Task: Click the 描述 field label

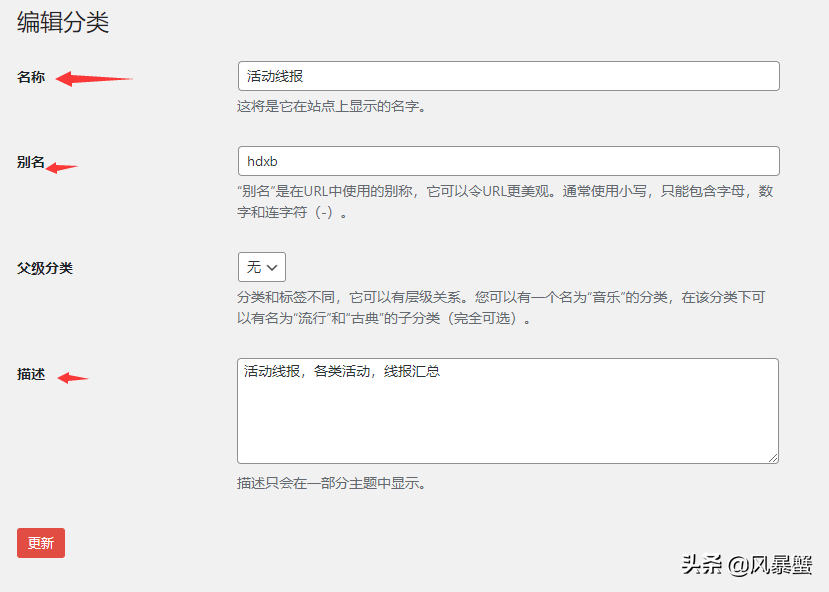Action: click(31, 374)
